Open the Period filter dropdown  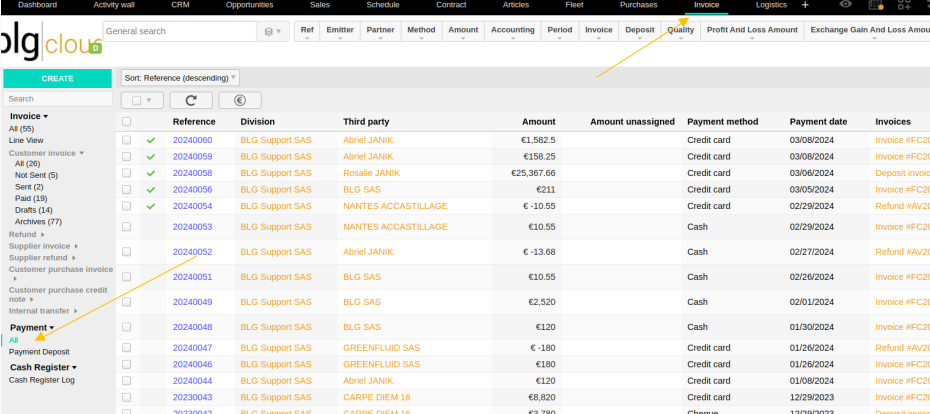point(560,31)
